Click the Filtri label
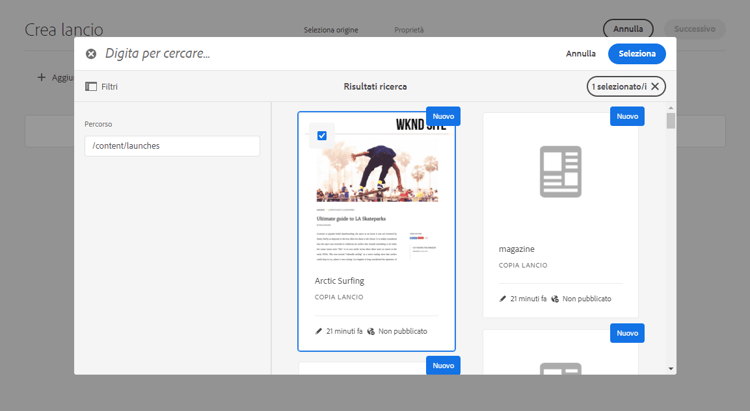Viewport: 750px width, 411px height. click(x=110, y=87)
